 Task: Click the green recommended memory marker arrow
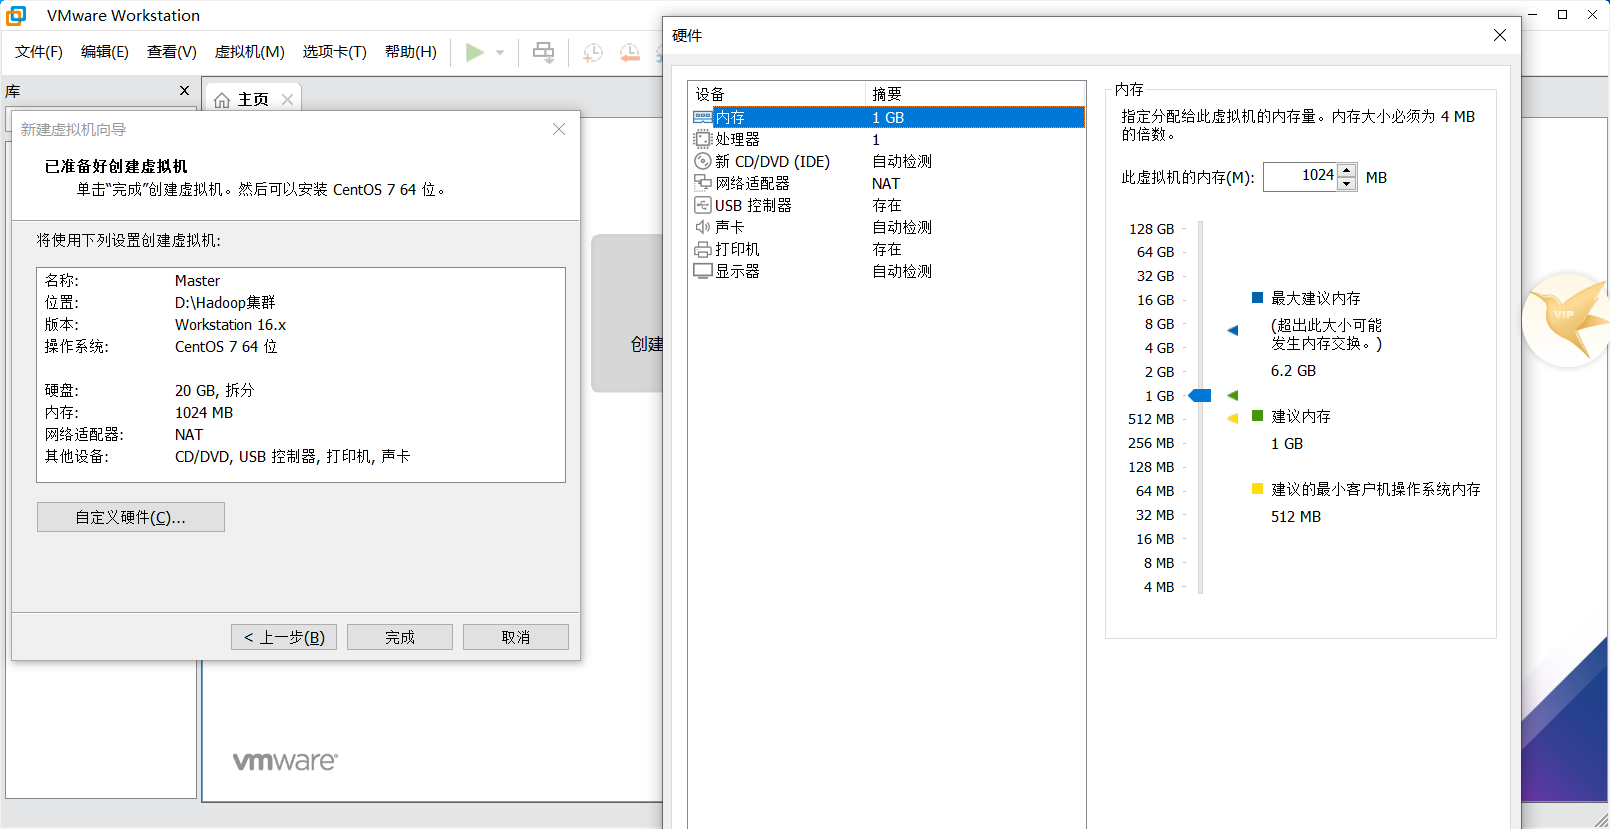click(1233, 395)
